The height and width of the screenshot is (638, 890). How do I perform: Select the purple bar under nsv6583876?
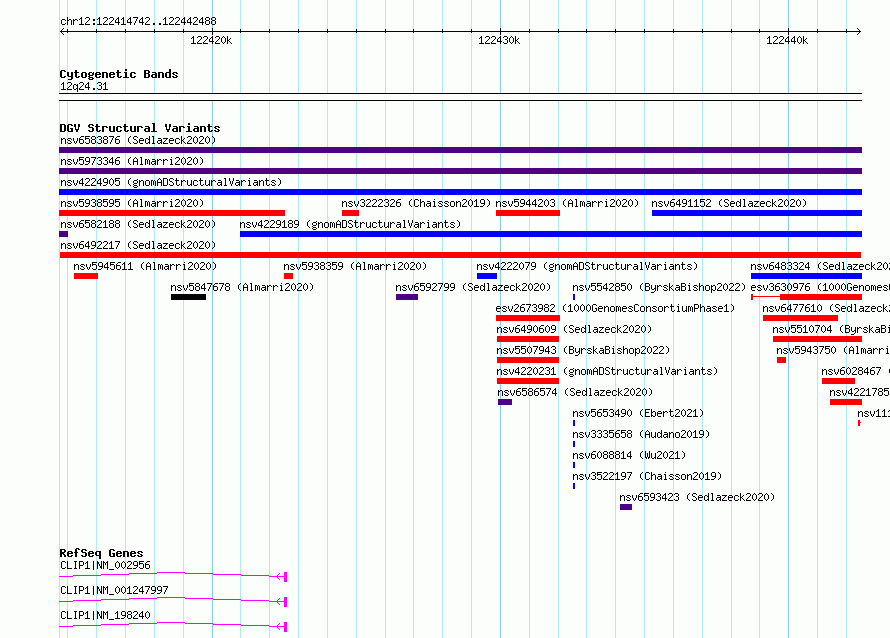point(460,150)
